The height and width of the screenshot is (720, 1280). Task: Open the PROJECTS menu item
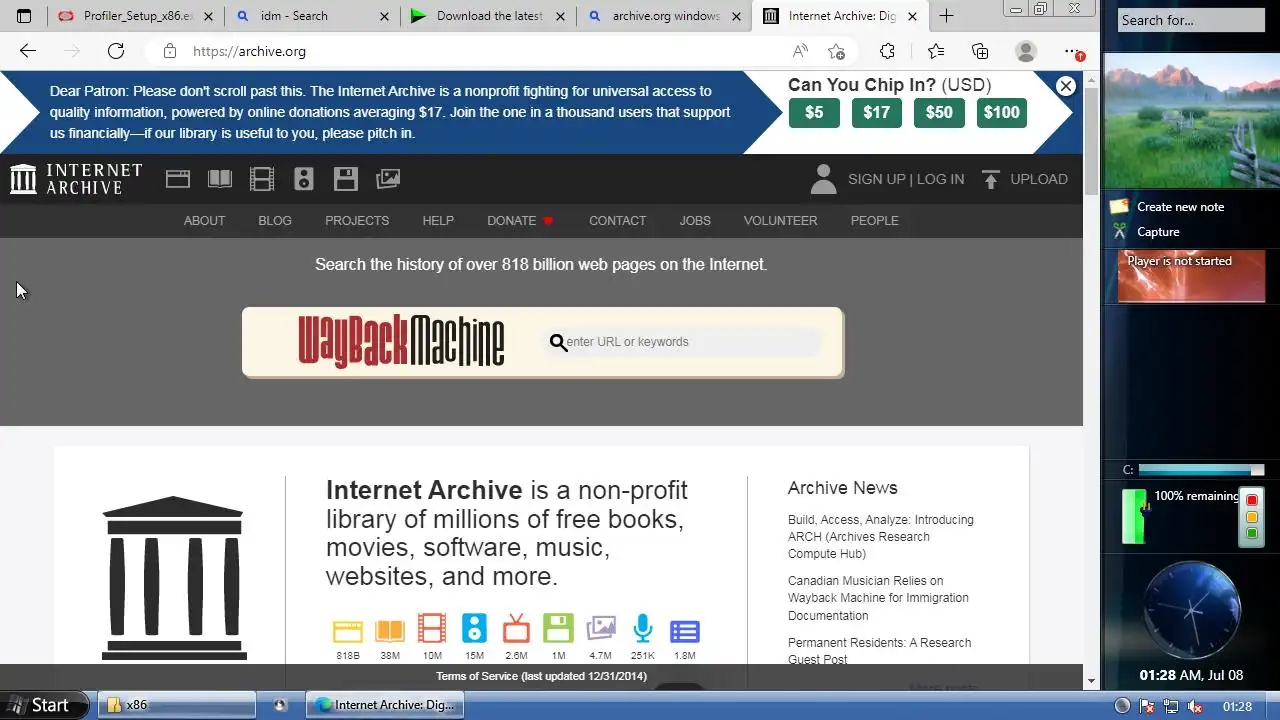[x=357, y=221]
